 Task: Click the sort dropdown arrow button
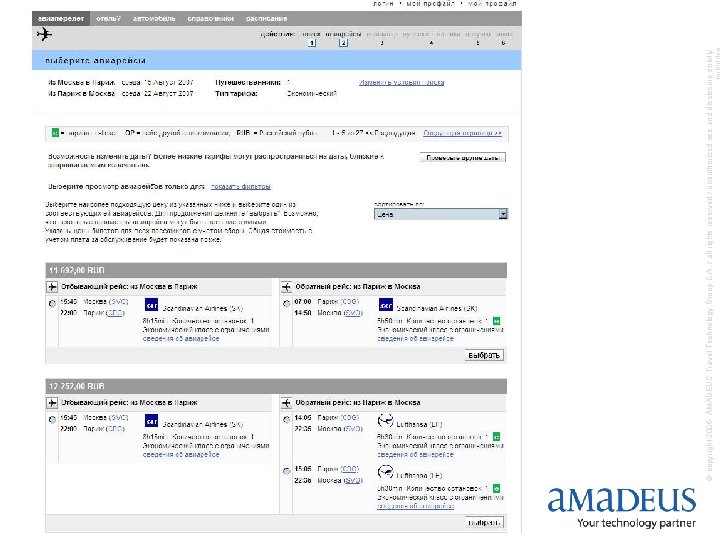coord(503,214)
